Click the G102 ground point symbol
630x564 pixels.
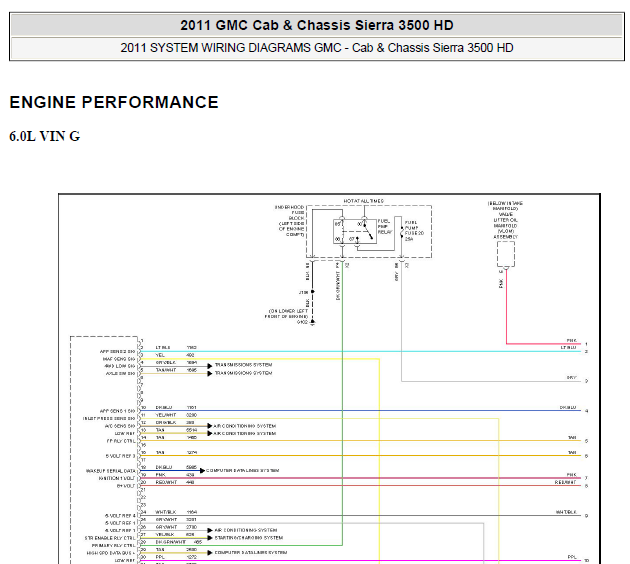(x=312, y=322)
